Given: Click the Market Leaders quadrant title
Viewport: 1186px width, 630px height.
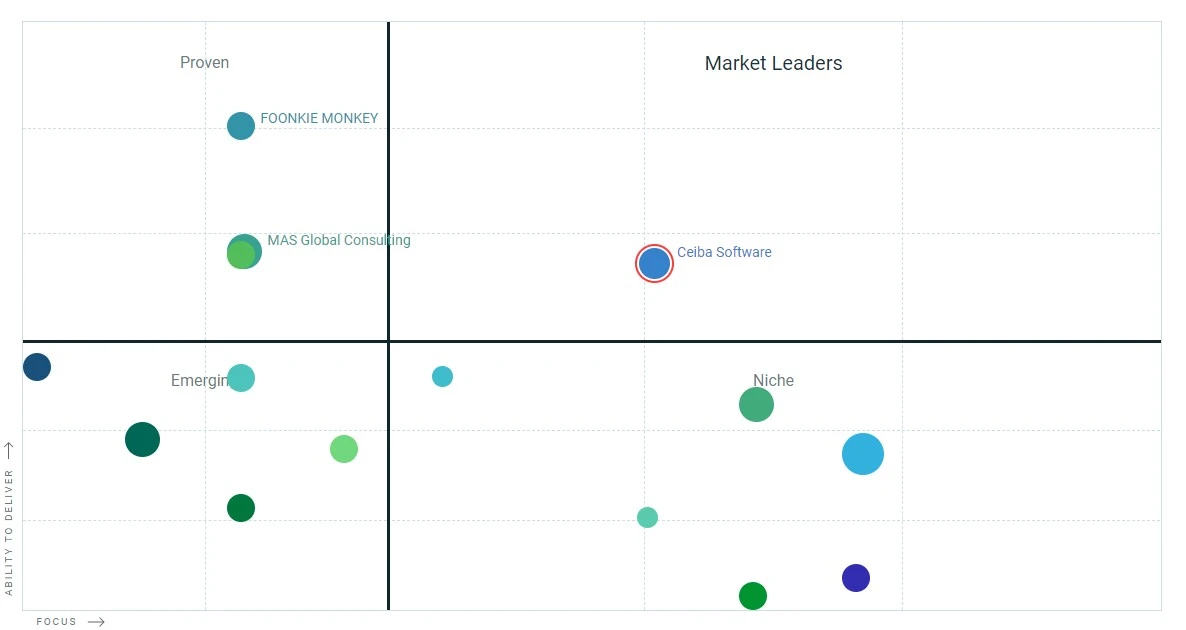Looking at the screenshot, I should click(773, 63).
